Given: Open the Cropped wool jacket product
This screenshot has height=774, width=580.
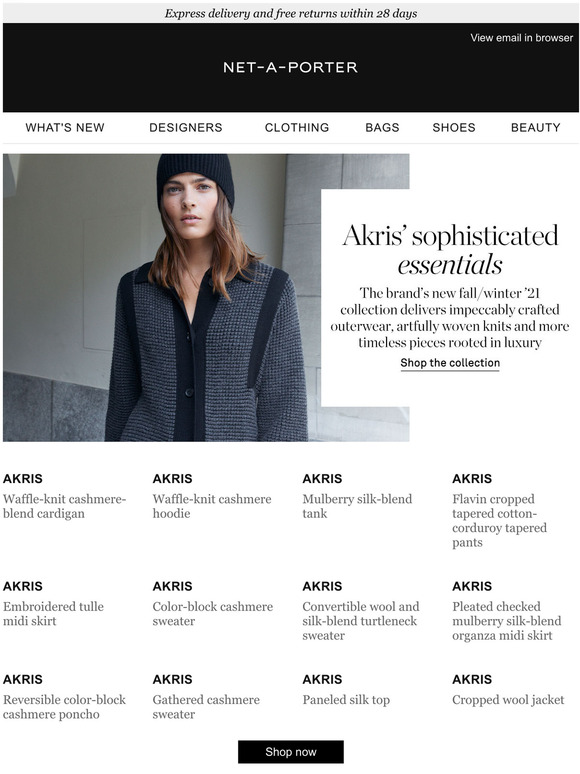Looking at the screenshot, I should coord(508,699).
